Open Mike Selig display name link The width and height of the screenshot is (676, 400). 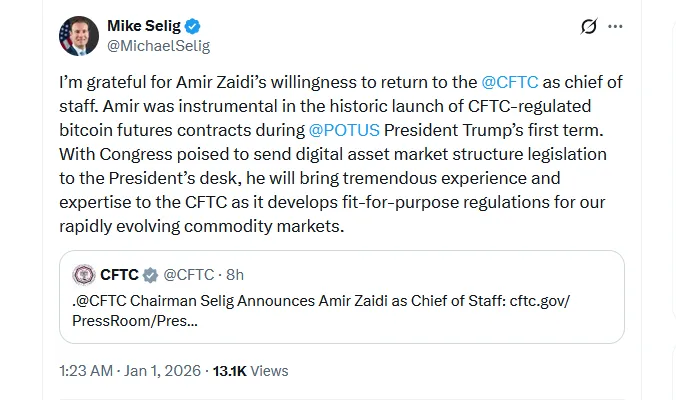(148, 26)
